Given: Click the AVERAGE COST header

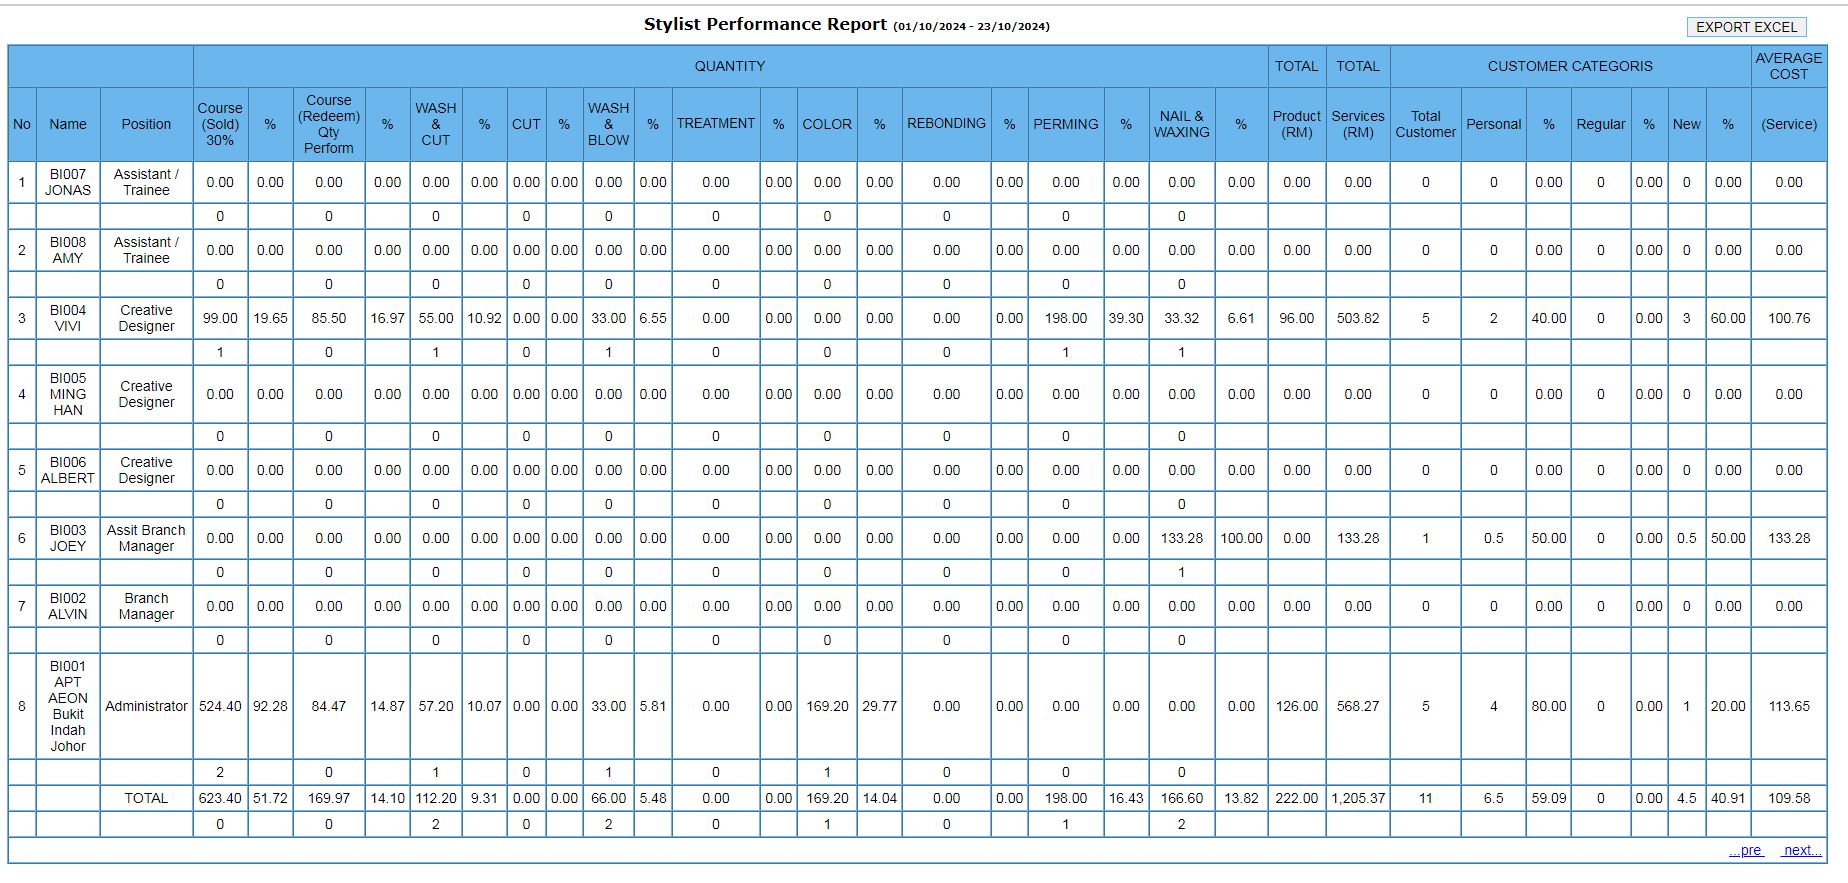Looking at the screenshot, I should (x=1788, y=66).
